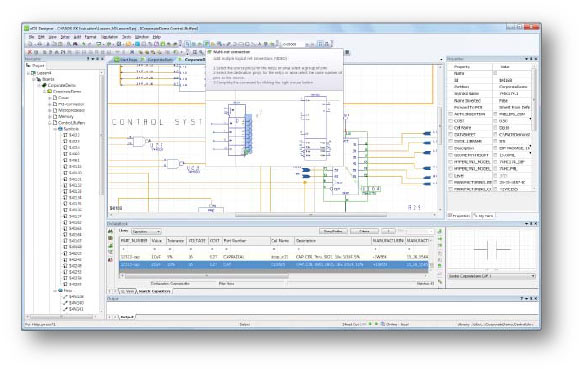Click the new document icon in main toolbar
Screen dimensions: 584x373
point(30,44)
